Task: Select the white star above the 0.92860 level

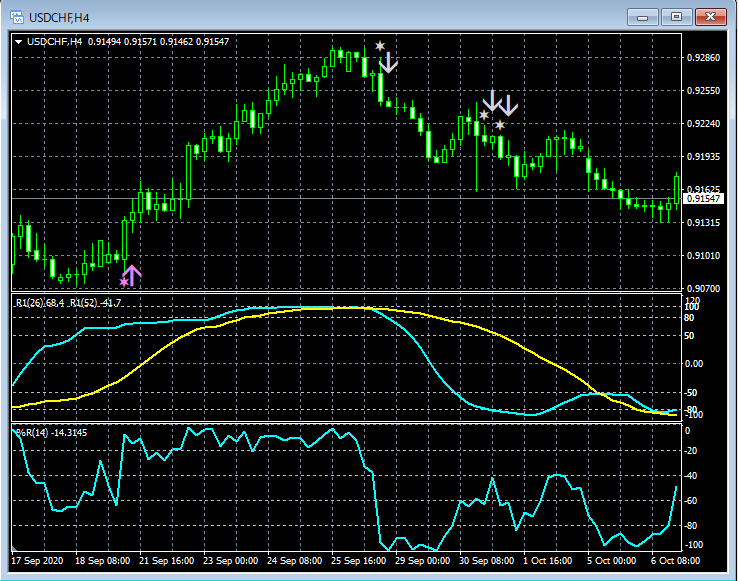Action: coord(380,46)
